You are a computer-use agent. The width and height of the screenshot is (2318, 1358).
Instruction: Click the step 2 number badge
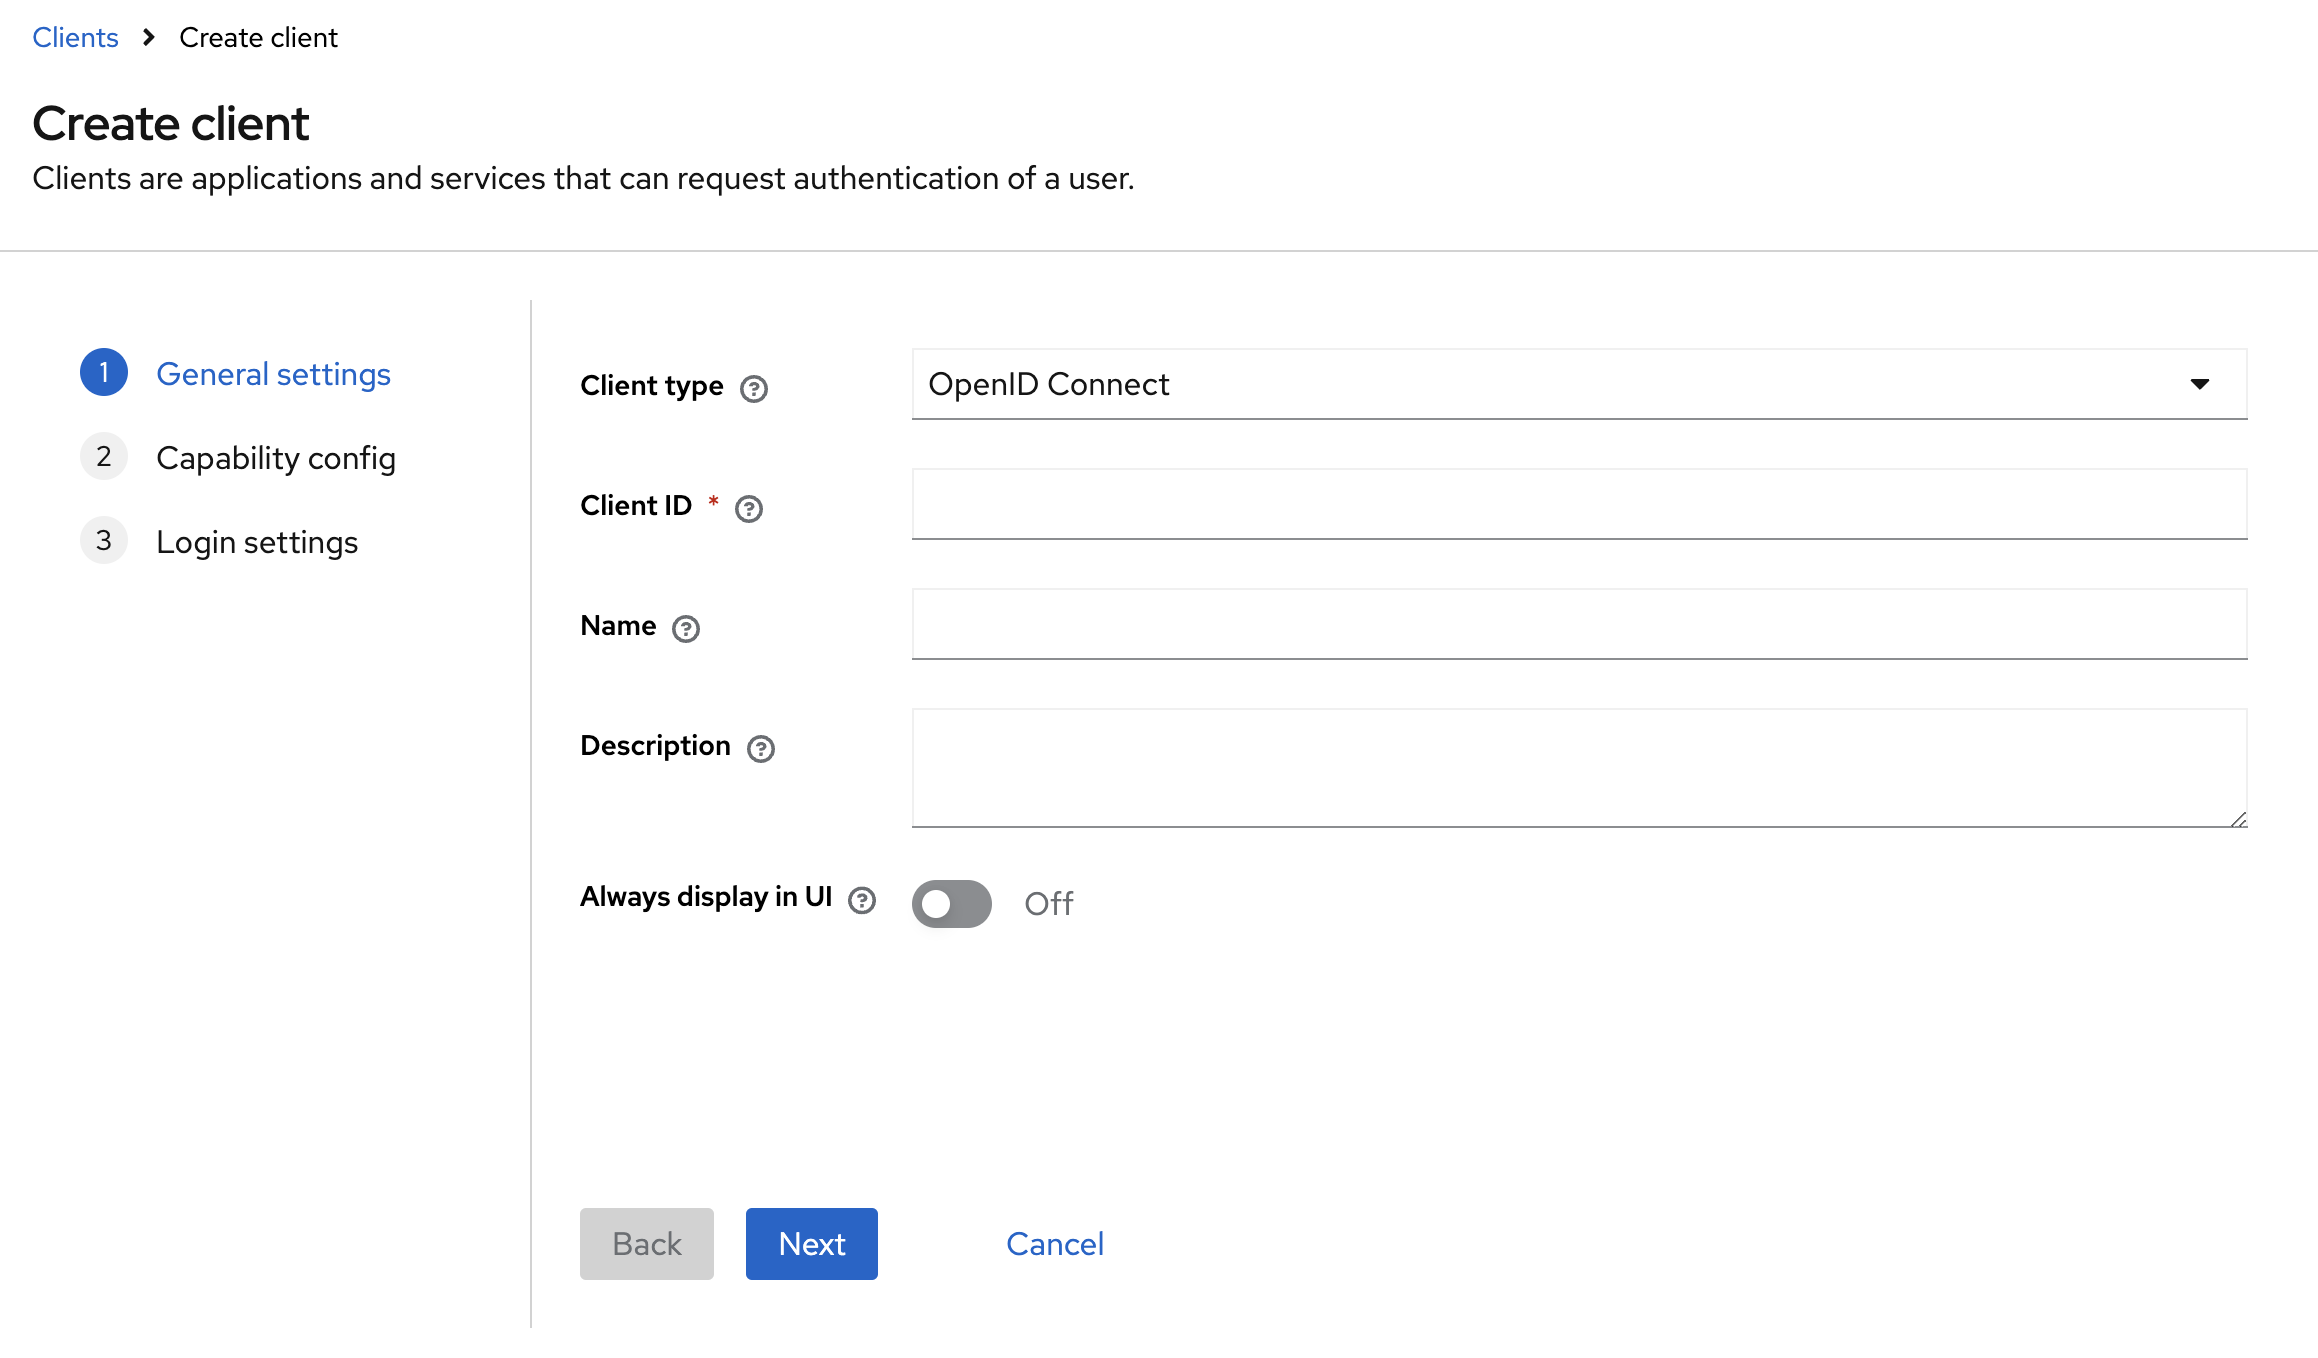(x=104, y=457)
